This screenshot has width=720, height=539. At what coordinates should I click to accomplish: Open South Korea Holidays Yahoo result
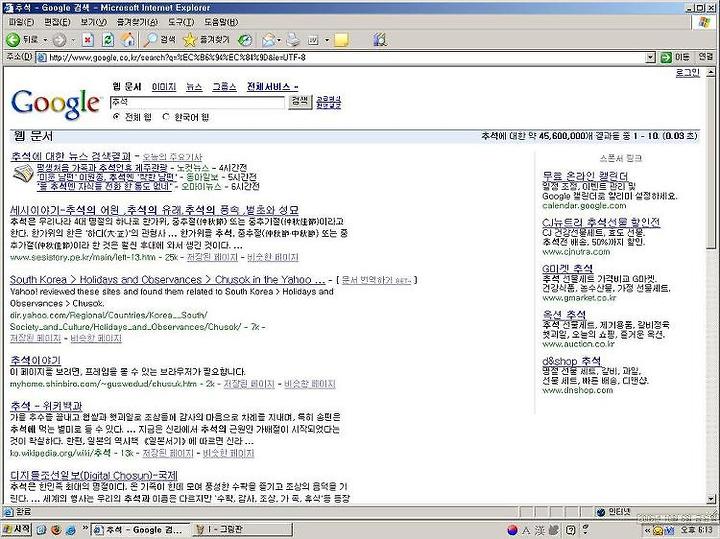pos(168,279)
